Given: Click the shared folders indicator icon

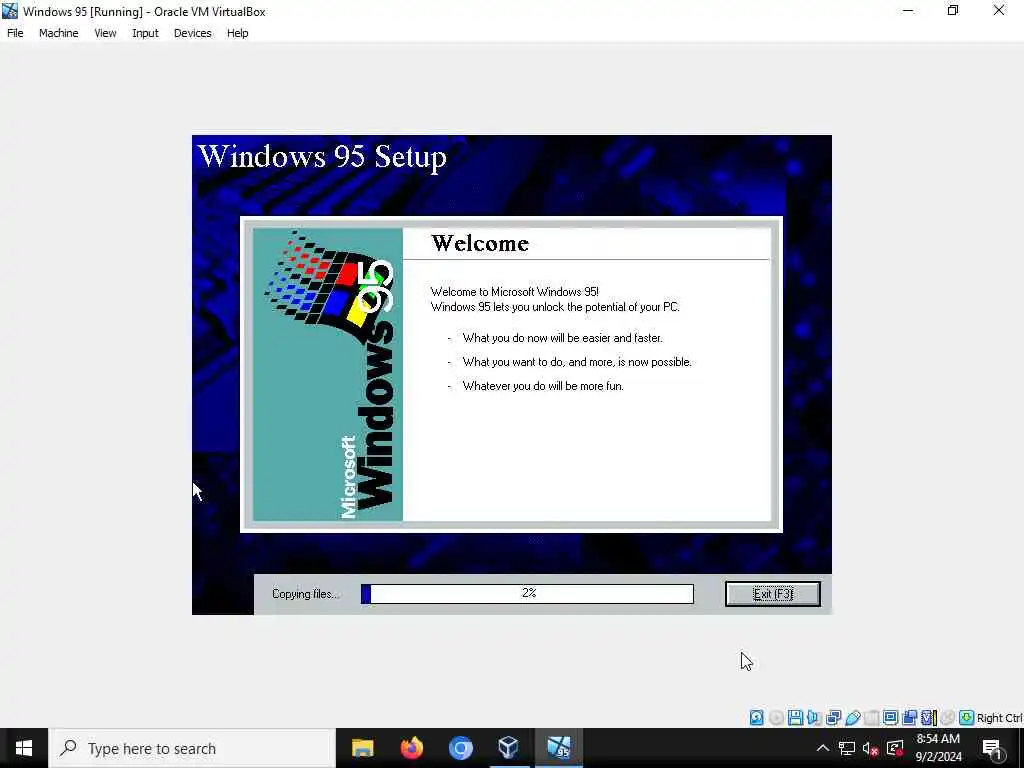Looking at the screenshot, I should tap(871, 718).
